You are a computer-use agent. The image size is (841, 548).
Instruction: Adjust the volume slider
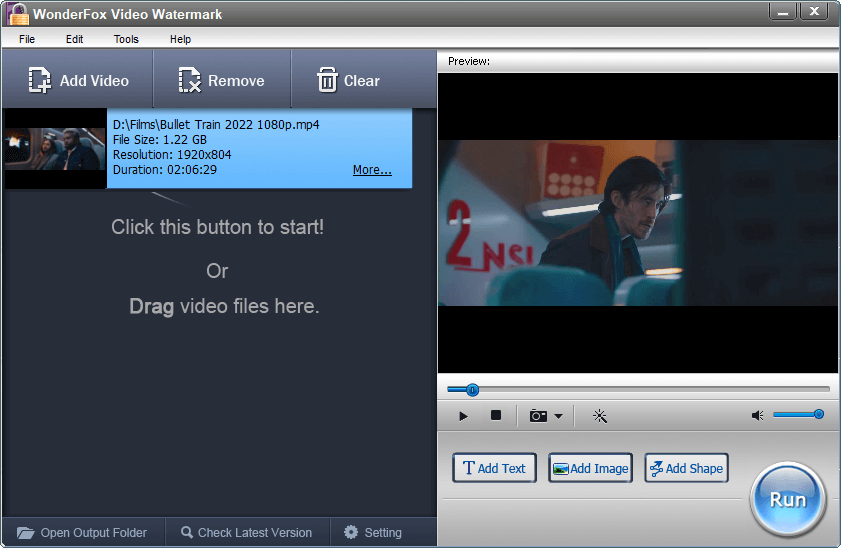[x=798, y=414]
